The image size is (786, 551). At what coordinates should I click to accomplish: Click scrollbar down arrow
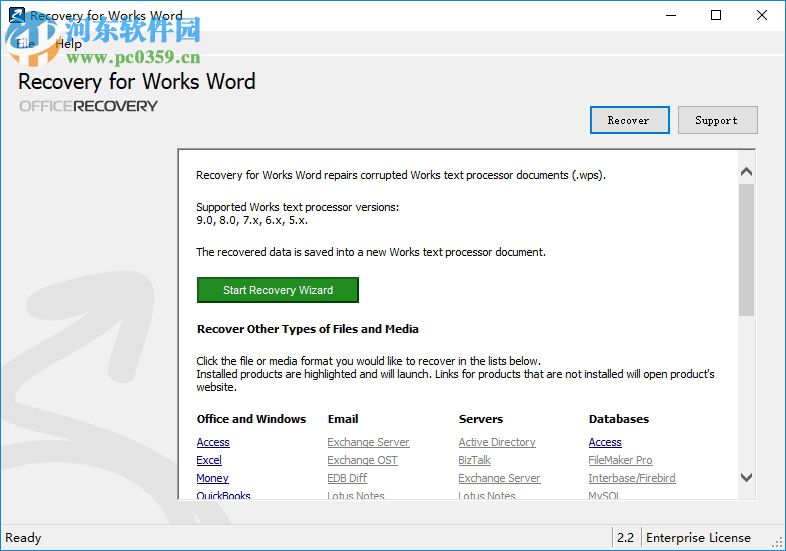coord(746,477)
